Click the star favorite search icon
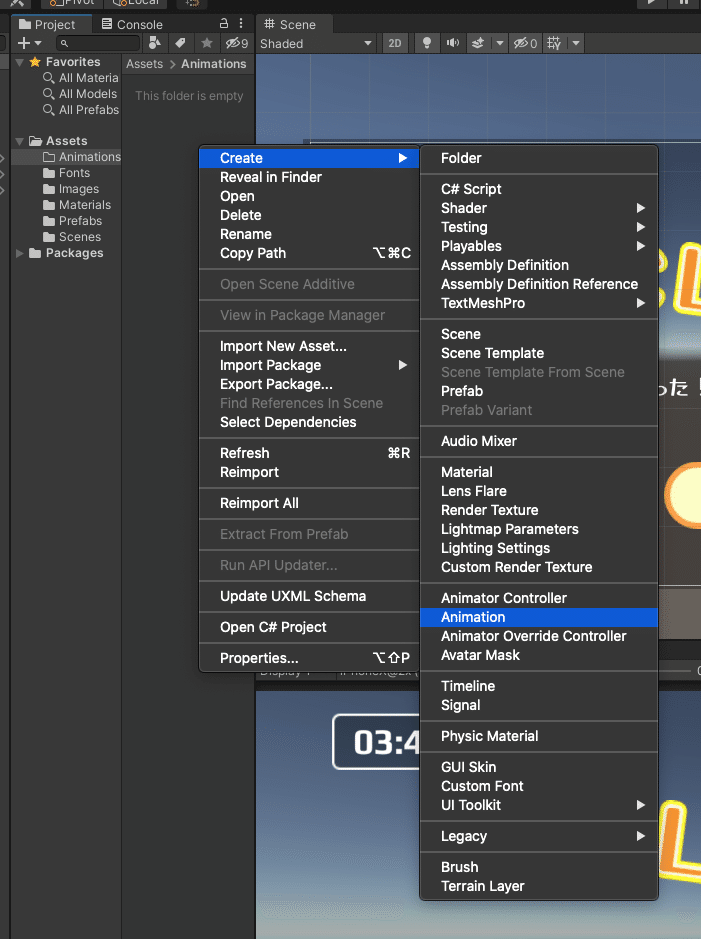Image resolution: width=701 pixels, height=939 pixels. coord(207,43)
